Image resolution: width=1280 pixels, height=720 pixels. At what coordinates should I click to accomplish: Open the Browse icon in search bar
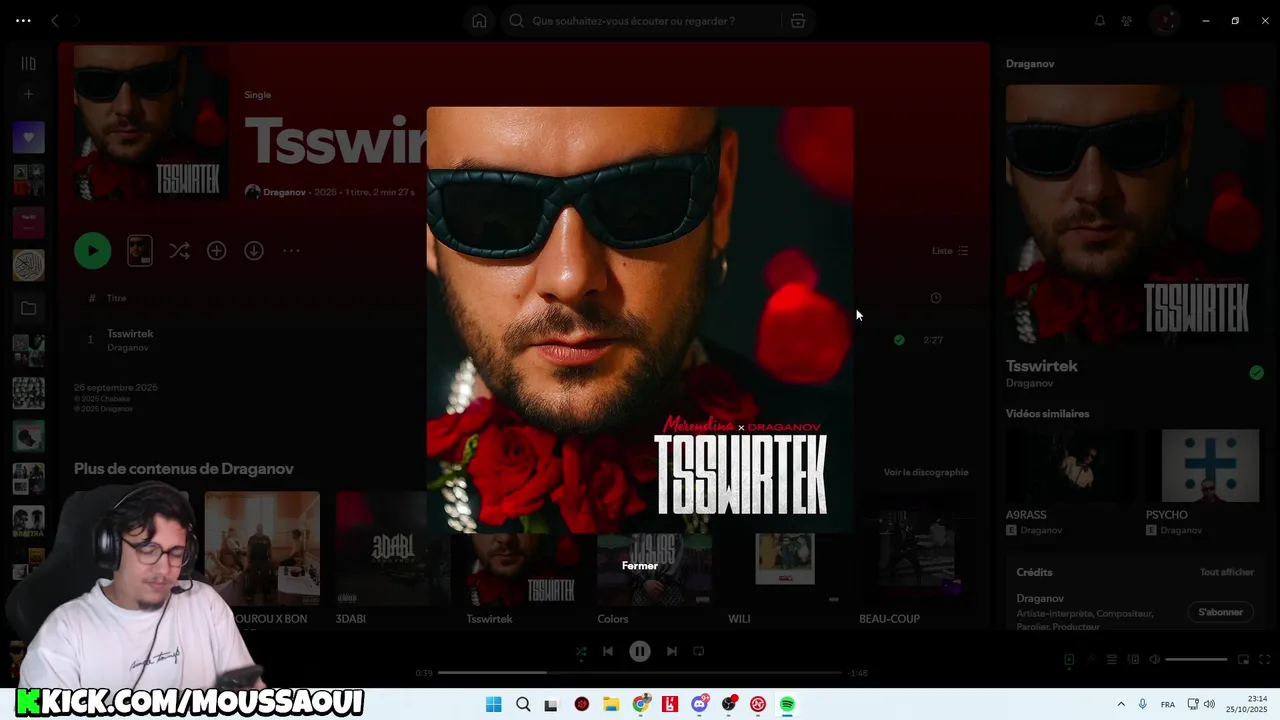pos(798,21)
